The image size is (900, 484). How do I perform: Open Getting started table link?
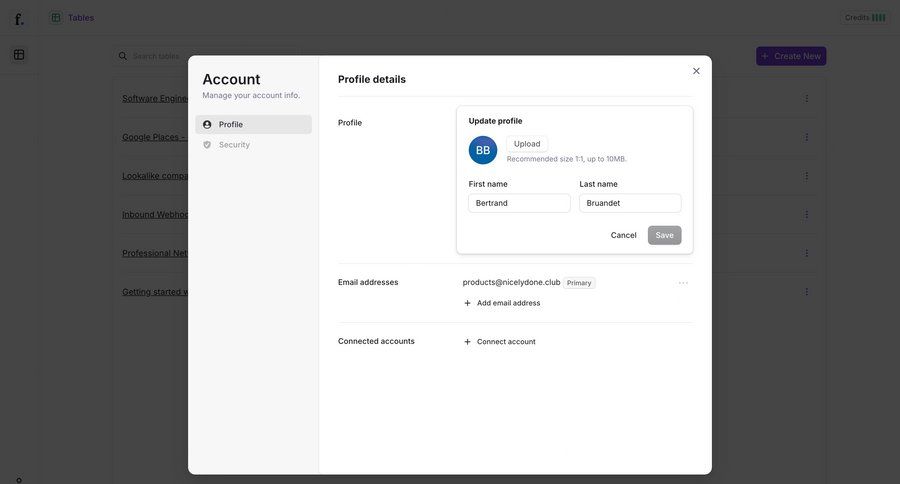pyautogui.click(x=155, y=292)
